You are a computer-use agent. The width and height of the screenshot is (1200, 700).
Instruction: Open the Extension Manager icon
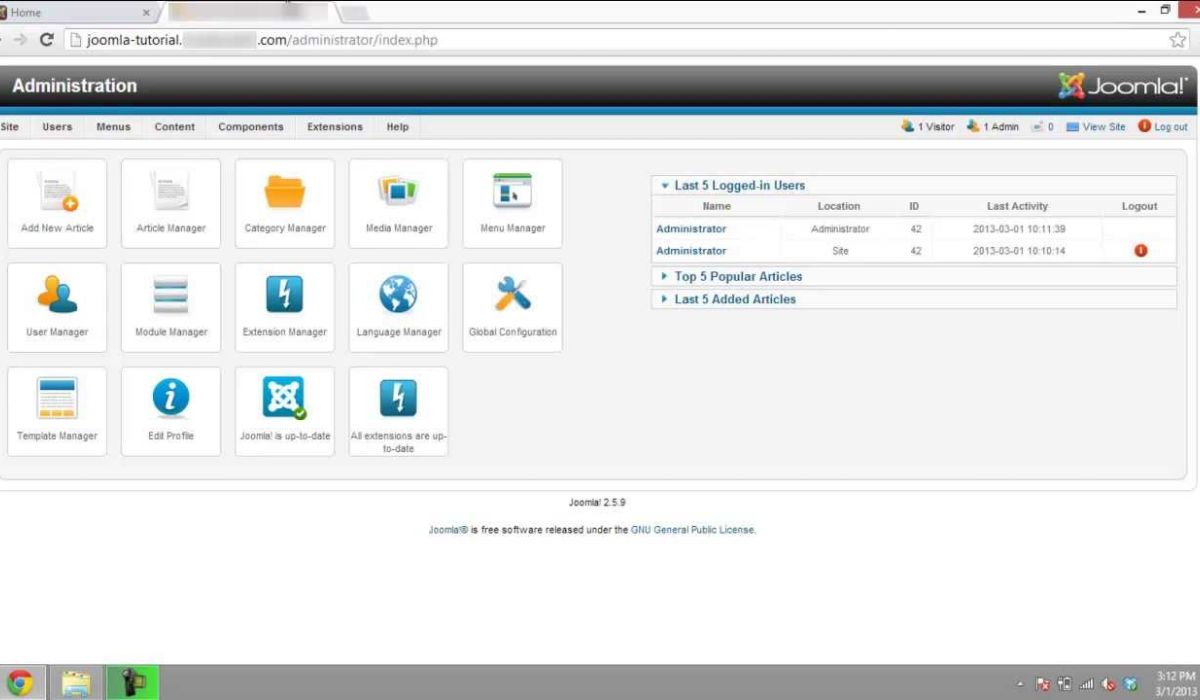click(285, 307)
